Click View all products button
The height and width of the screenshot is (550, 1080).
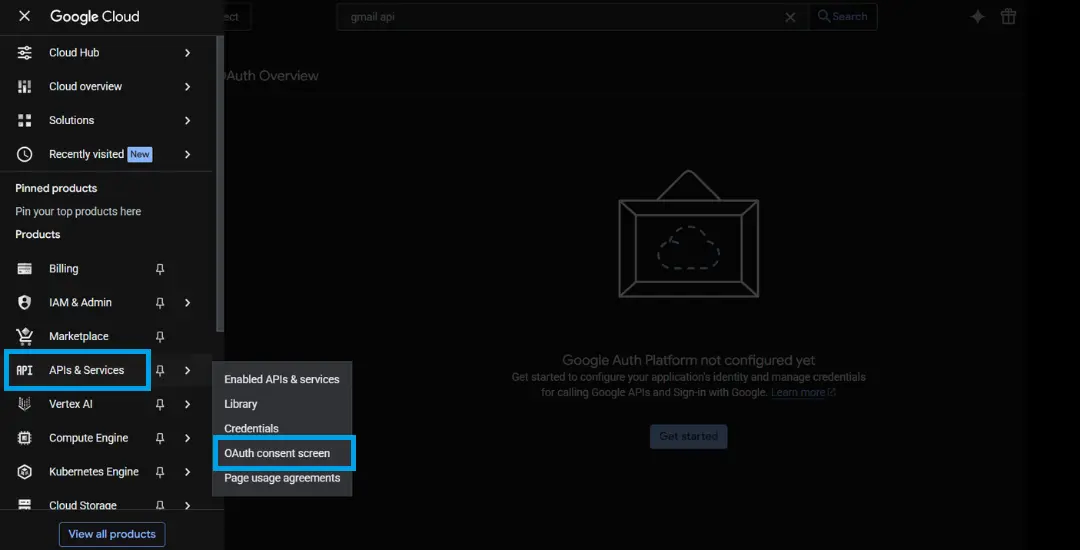point(112,534)
